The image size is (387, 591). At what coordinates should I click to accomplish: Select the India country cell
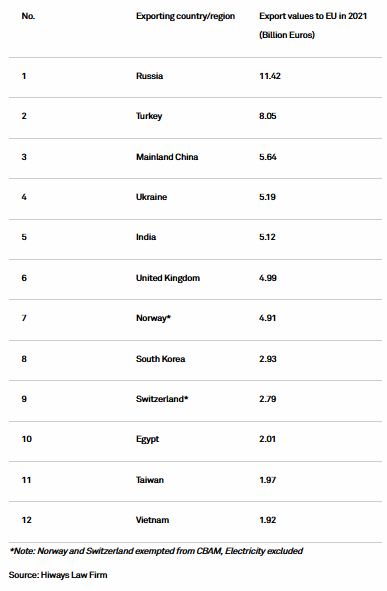[x=146, y=237]
